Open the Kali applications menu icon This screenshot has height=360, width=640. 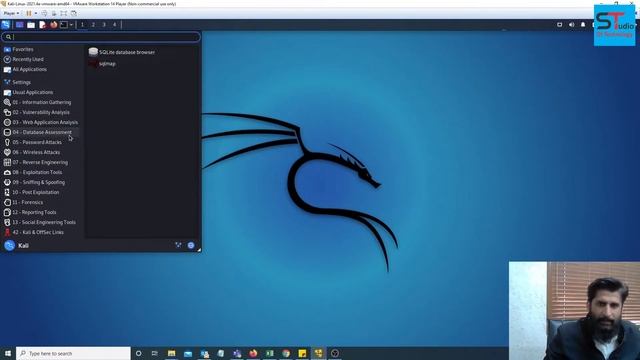(x=6, y=25)
